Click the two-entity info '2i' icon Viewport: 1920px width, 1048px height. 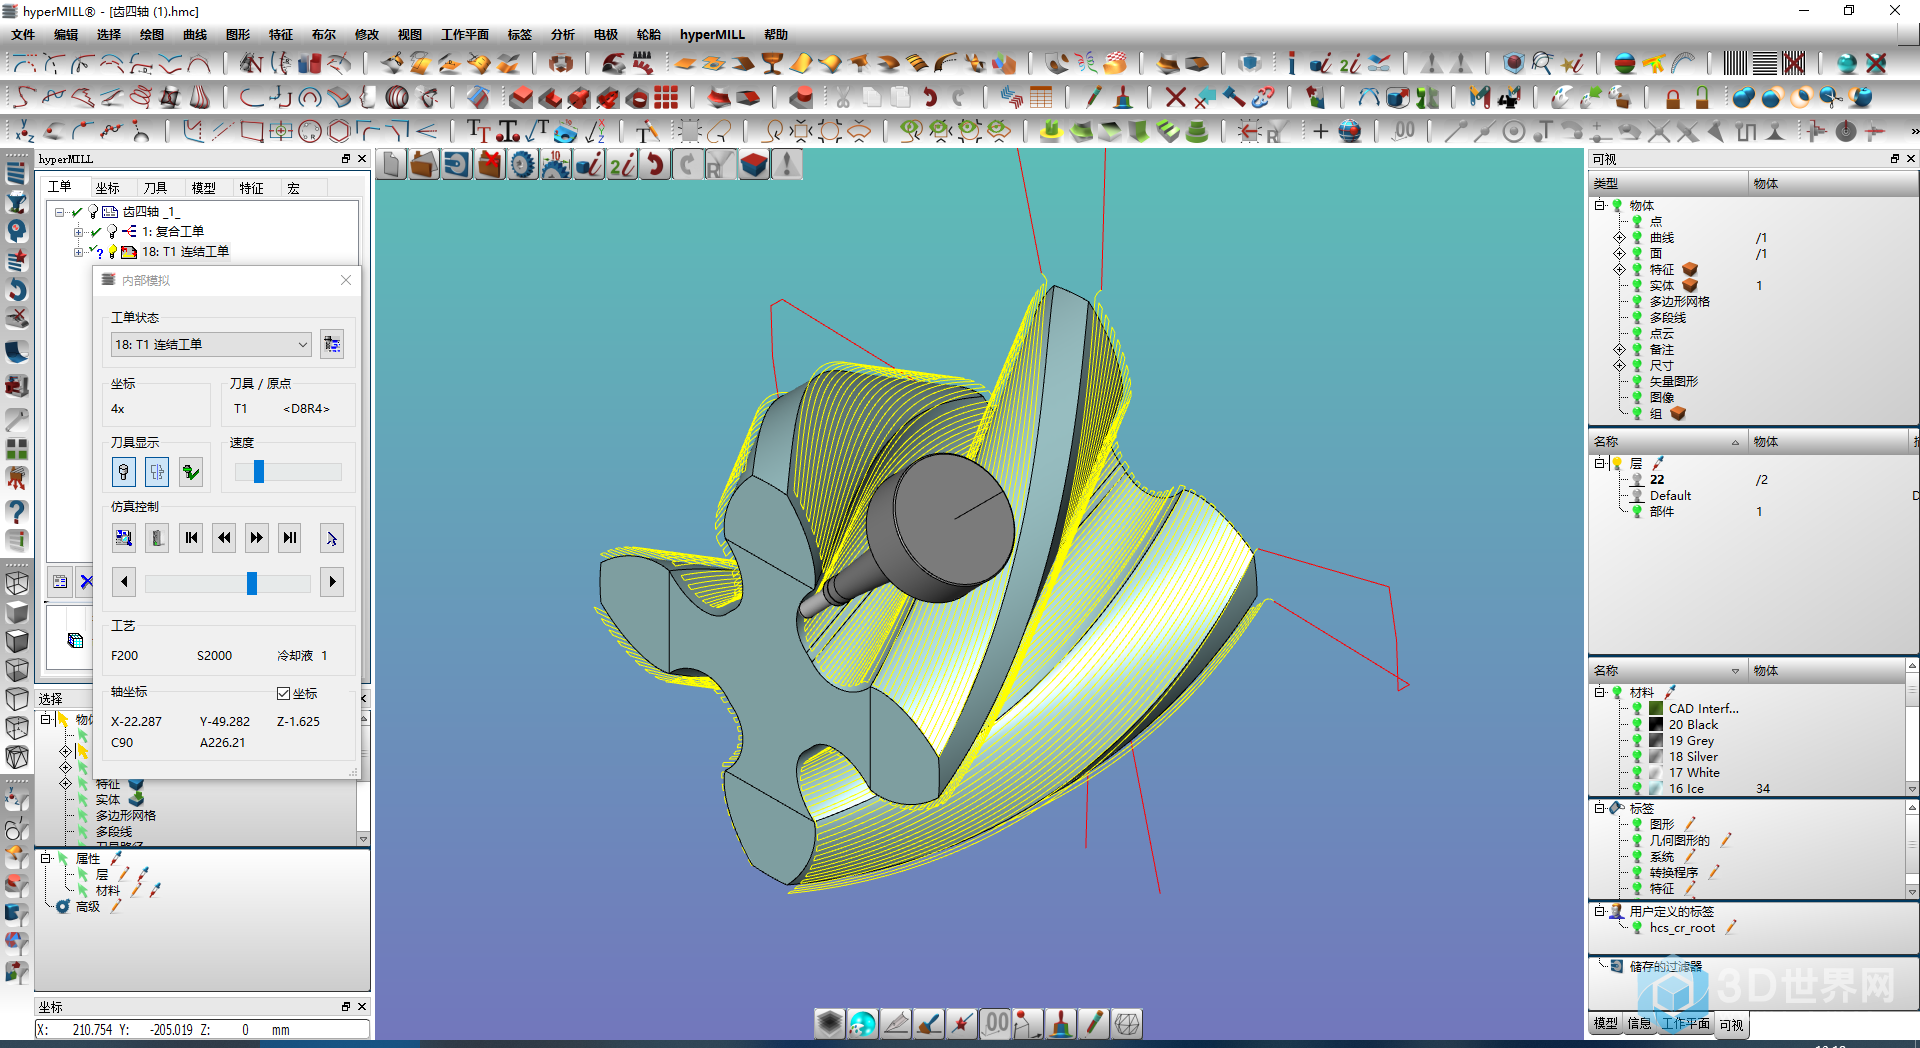(x=622, y=165)
